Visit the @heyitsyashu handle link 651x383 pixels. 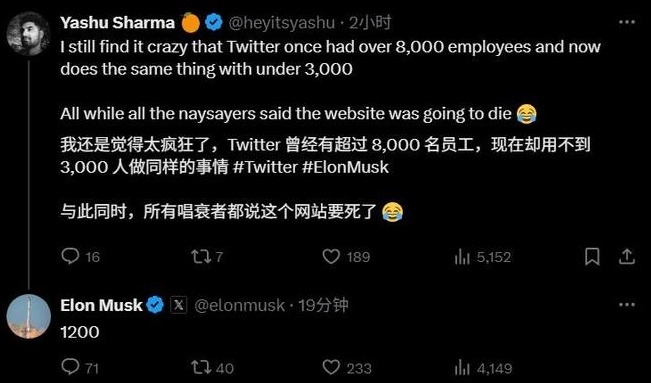(x=281, y=22)
